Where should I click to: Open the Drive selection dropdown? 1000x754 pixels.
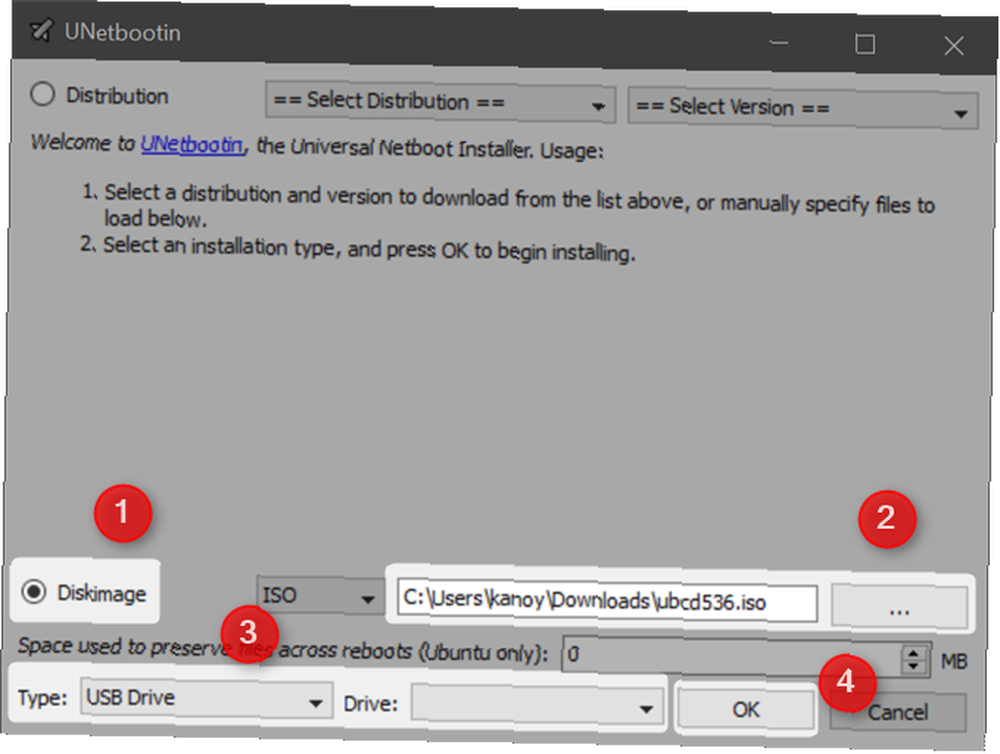click(x=536, y=704)
